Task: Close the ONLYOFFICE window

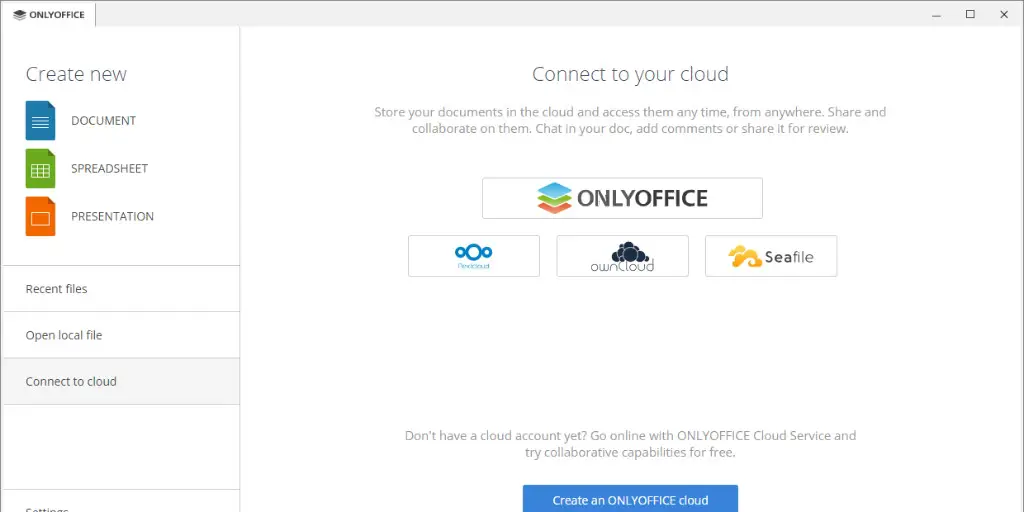Action: point(1004,14)
